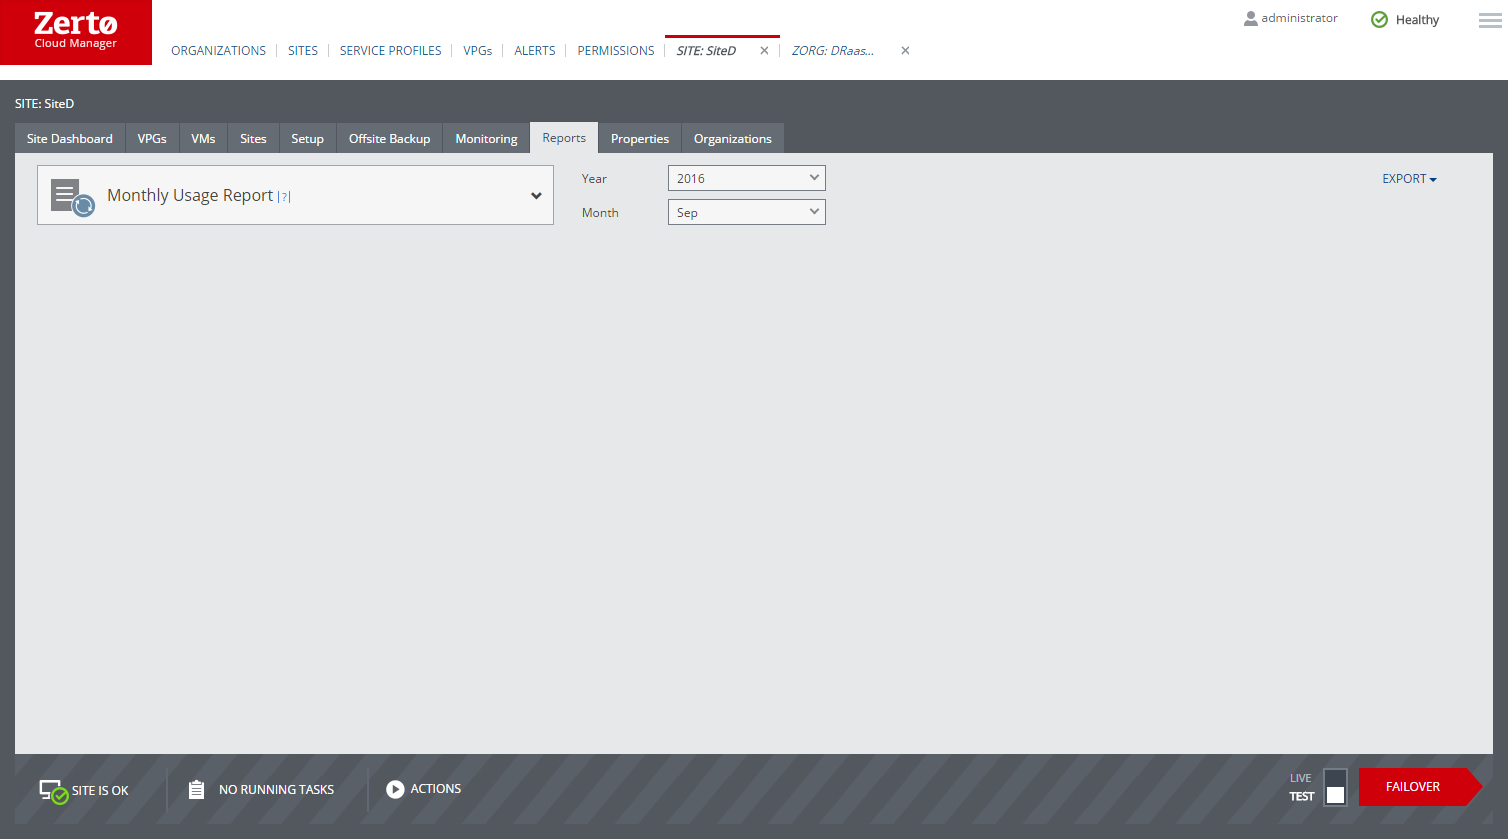The height and width of the screenshot is (839, 1508).
Task: Switch to the VPGs site tab
Action: point(152,138)
